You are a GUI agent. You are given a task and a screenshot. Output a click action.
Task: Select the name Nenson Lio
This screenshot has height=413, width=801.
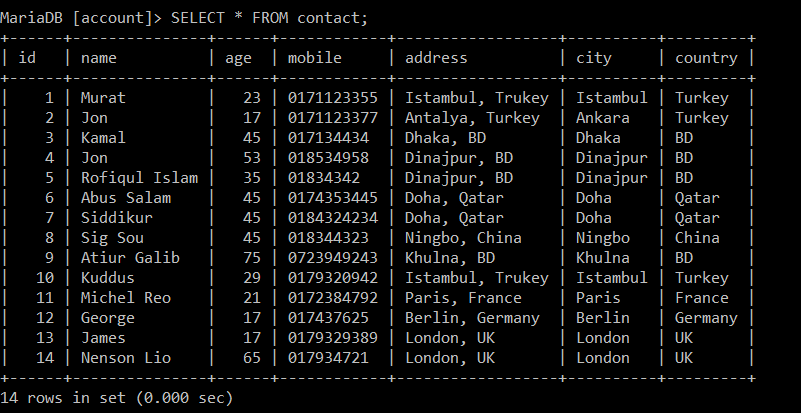tap(126, 358)
